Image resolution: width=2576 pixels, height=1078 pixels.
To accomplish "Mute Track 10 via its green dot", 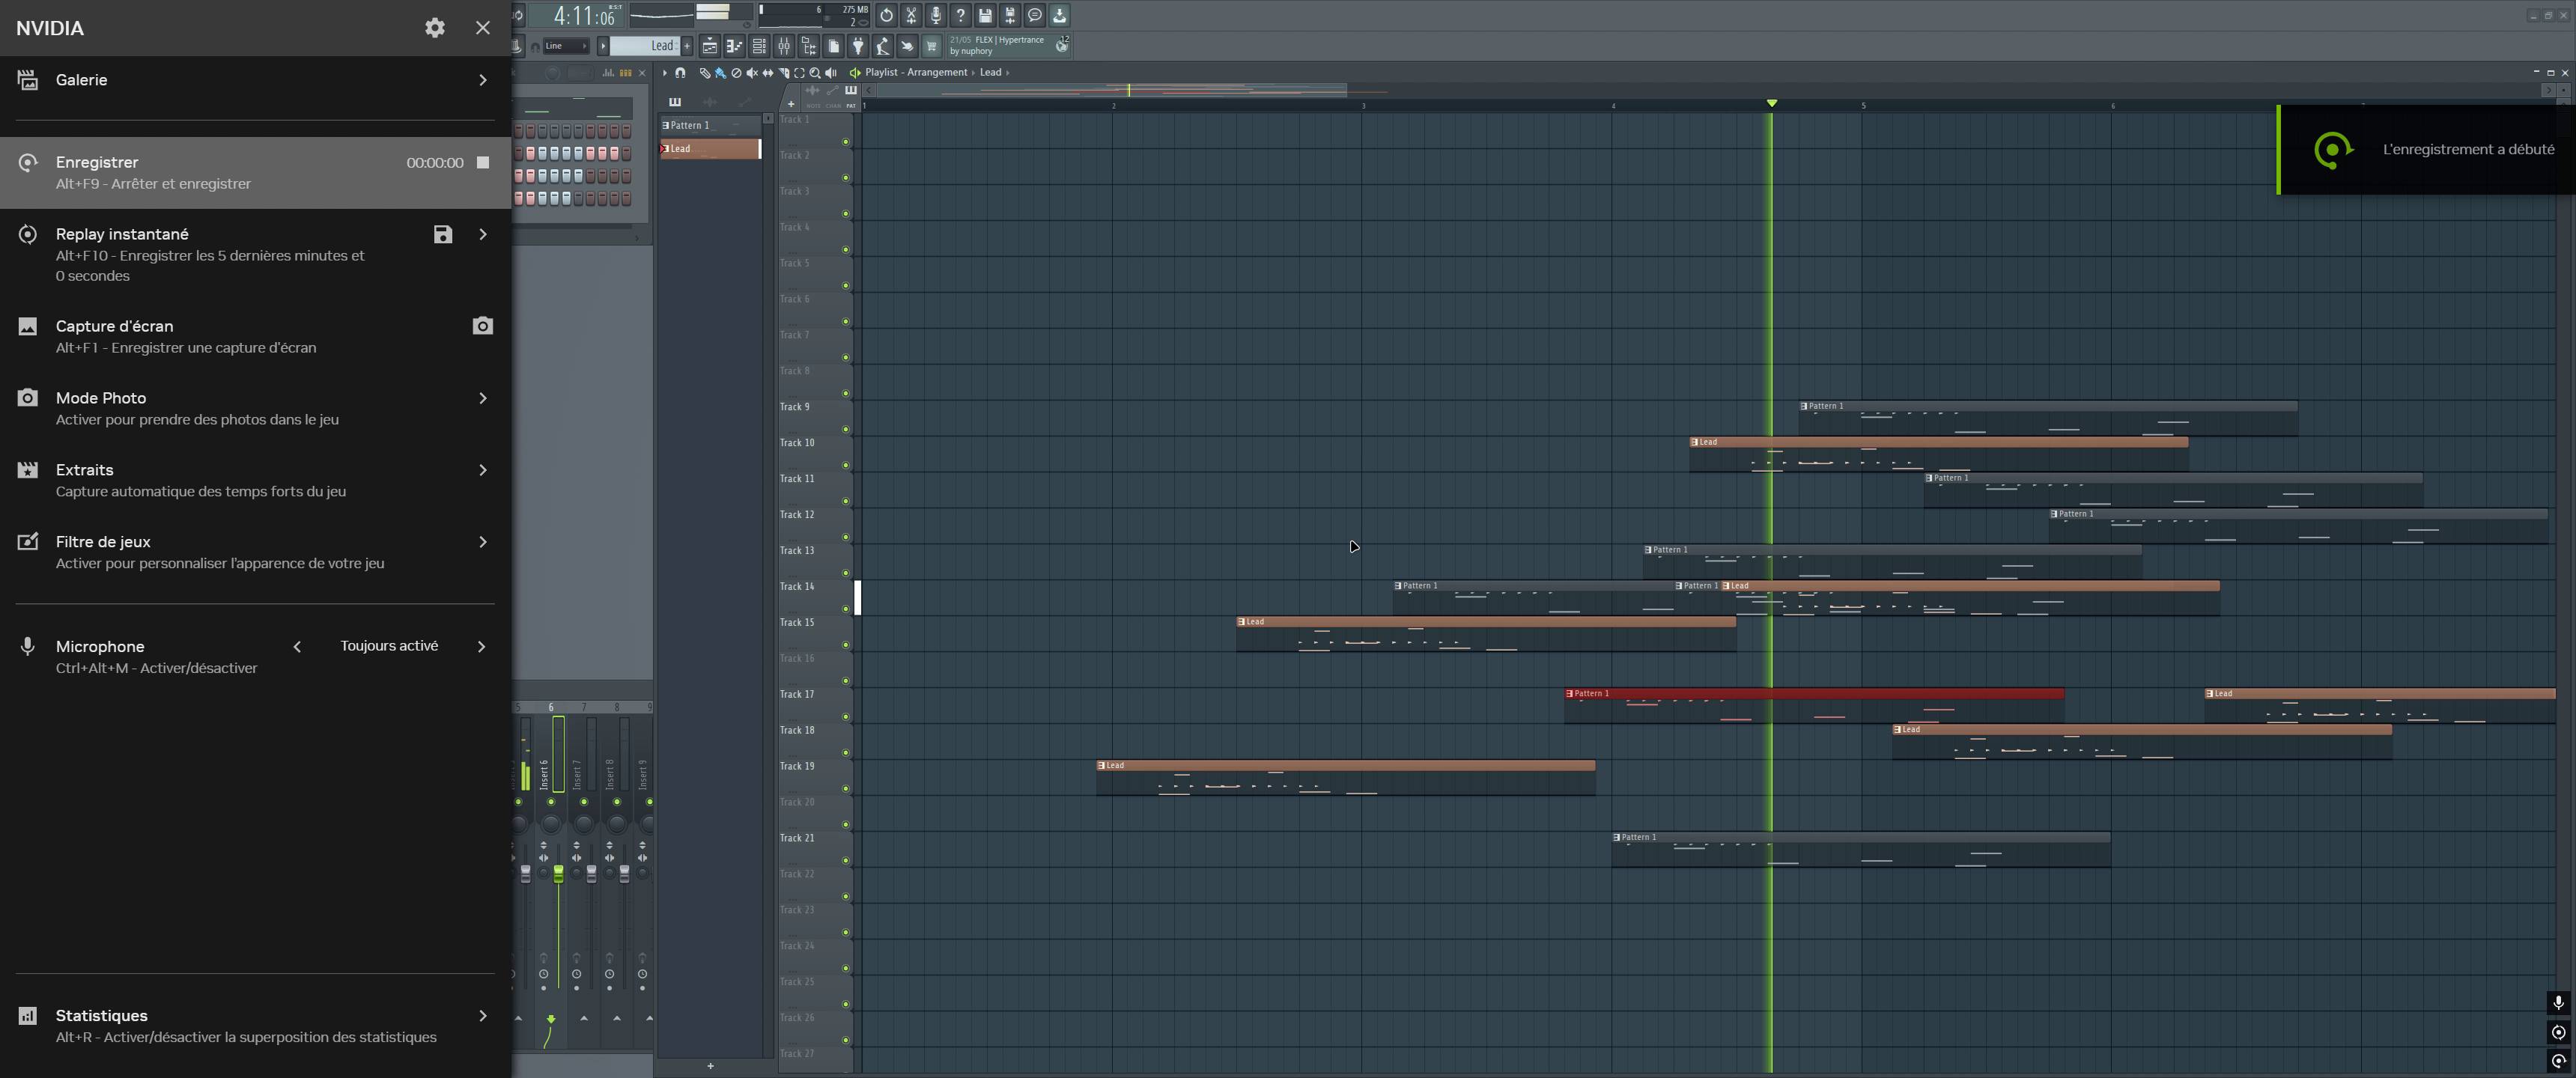I will (845, 465).
